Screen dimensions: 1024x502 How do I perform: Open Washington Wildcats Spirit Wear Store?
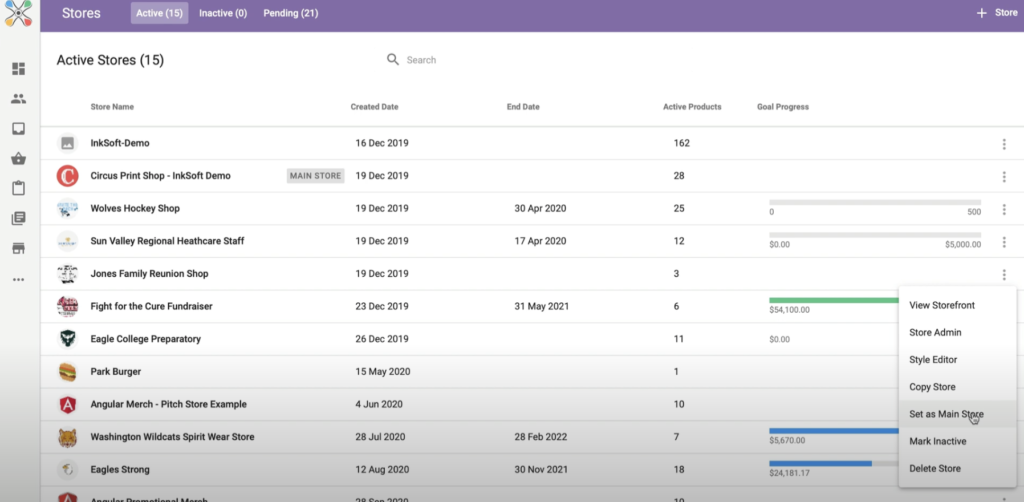pyautogui.click(x=172, y=437)
